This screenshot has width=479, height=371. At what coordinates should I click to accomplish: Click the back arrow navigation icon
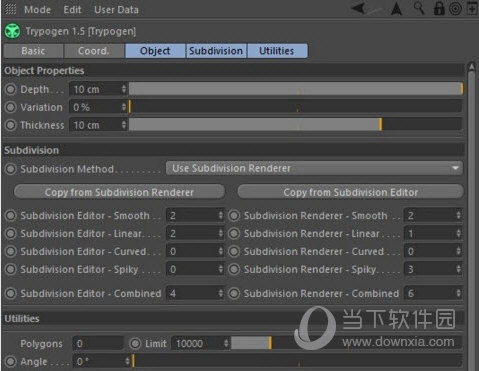pos(359,8)
